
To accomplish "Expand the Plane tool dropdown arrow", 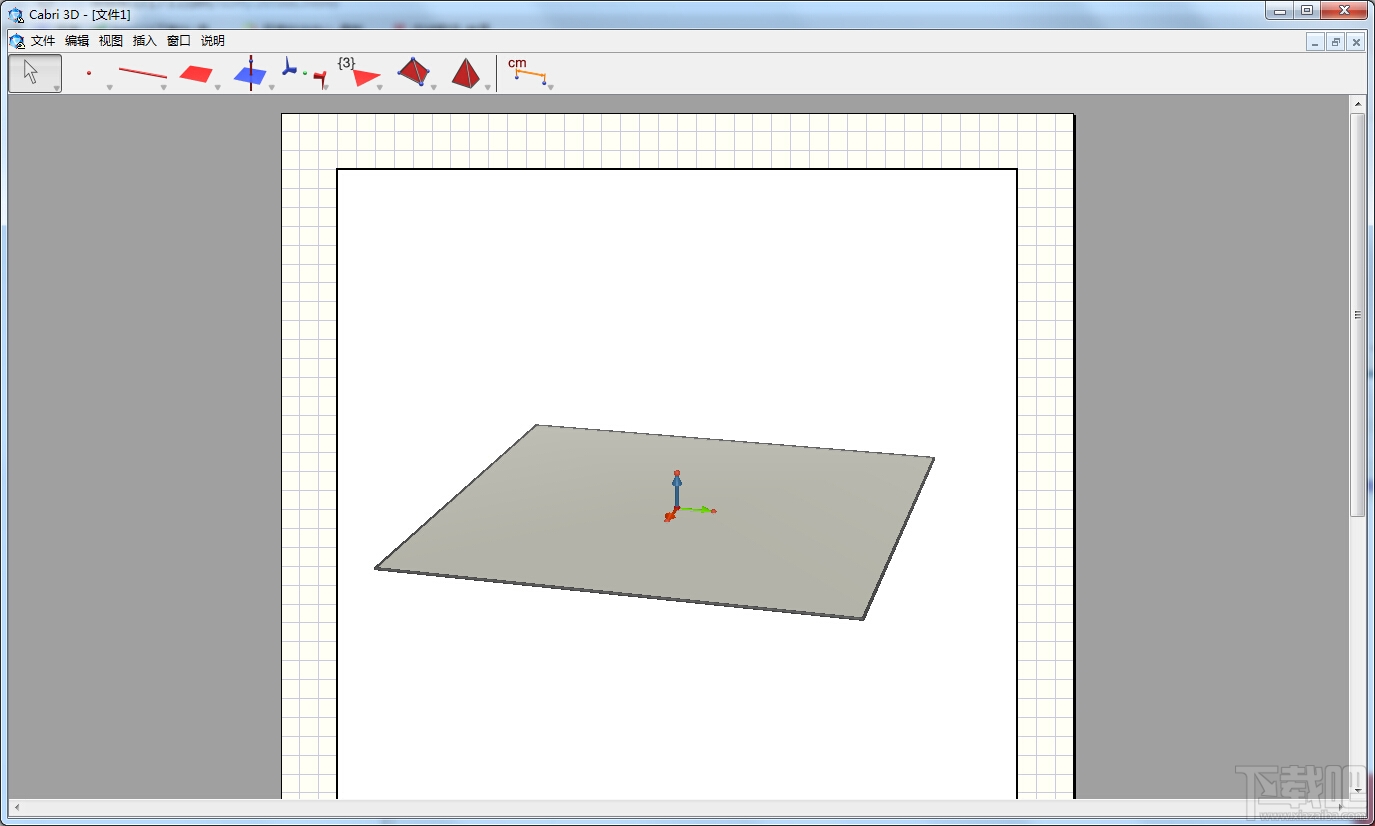I will click(217, 88).
